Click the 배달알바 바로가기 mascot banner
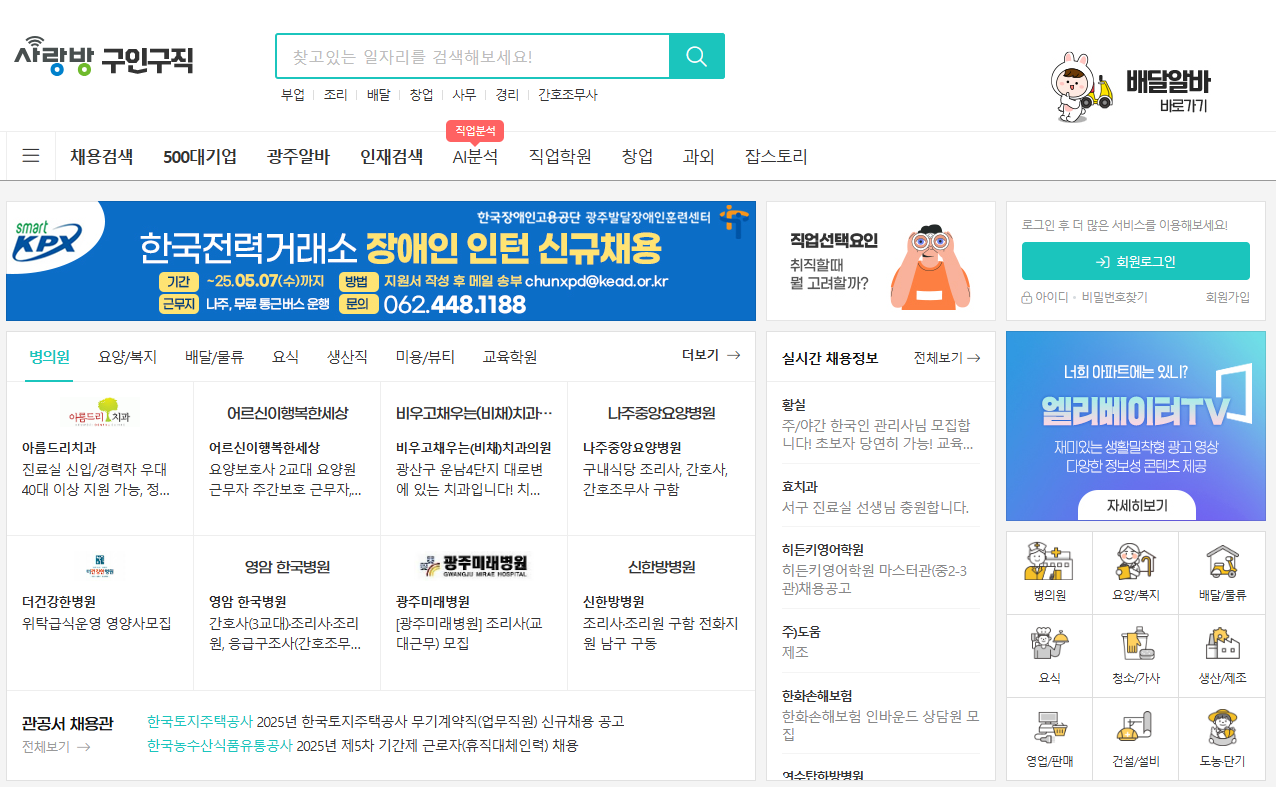The width and height of the screenshot is (1276, 787). [x=1130, y=88]
